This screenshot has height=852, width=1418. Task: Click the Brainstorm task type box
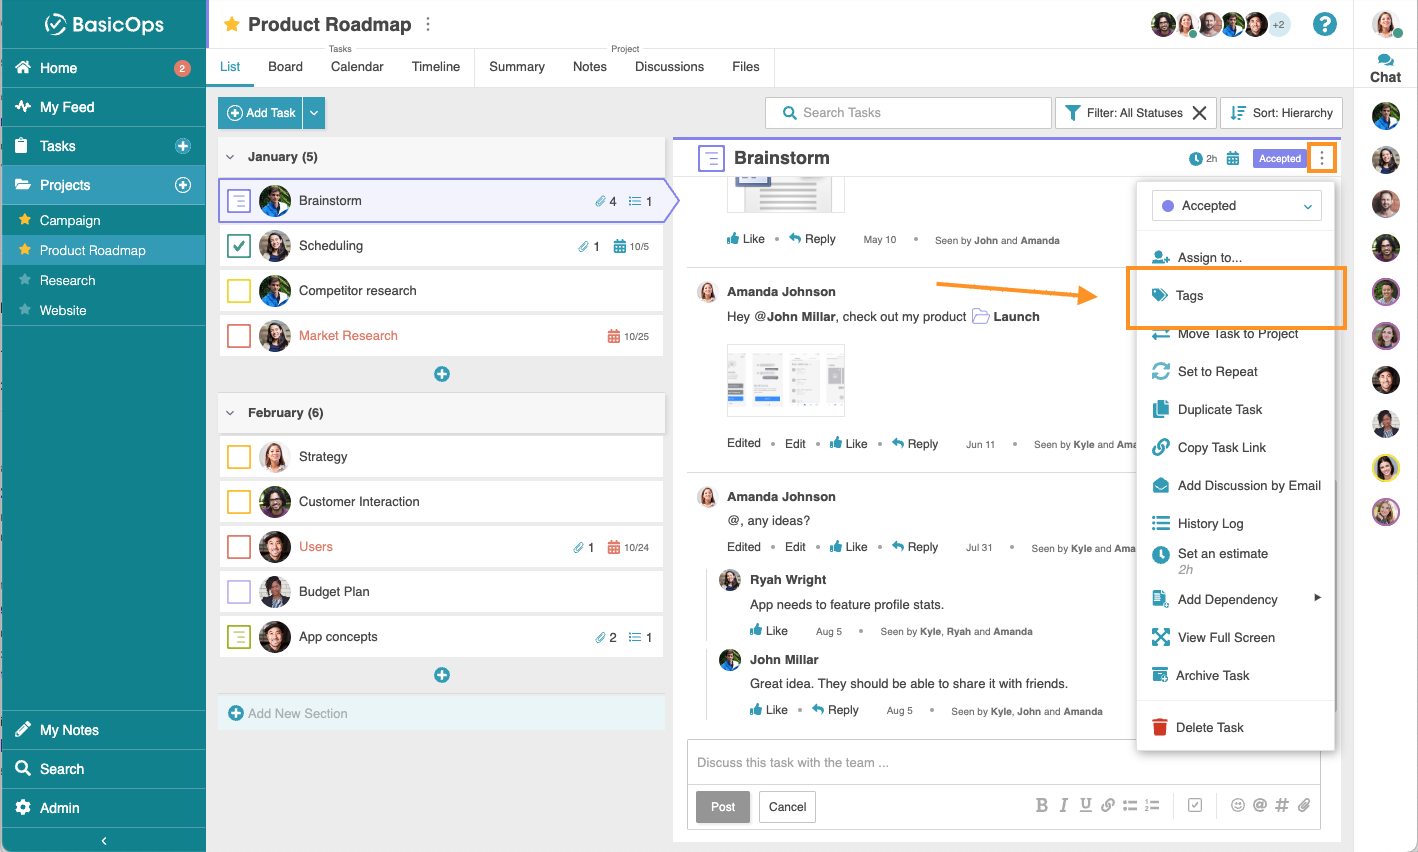pos(239,201)
